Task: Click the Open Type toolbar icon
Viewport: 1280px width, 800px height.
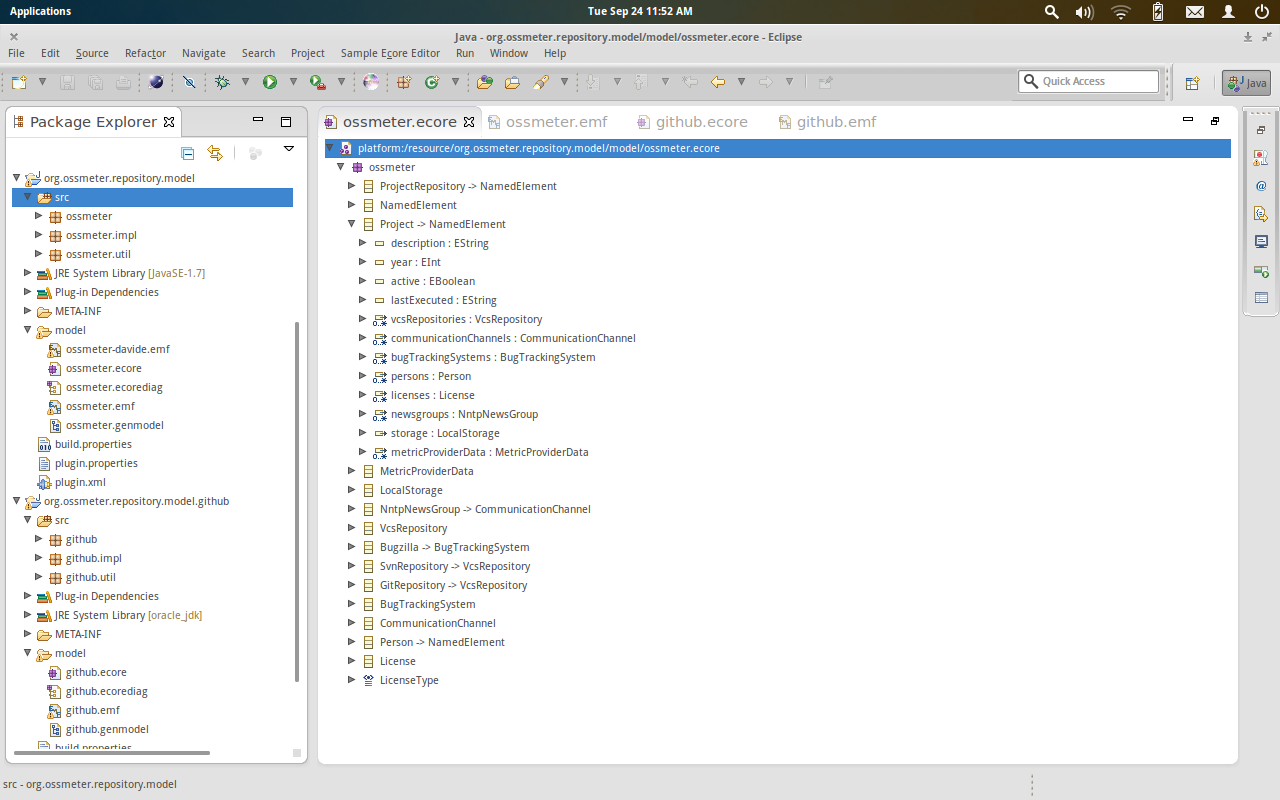Action: tap(485, 82)
